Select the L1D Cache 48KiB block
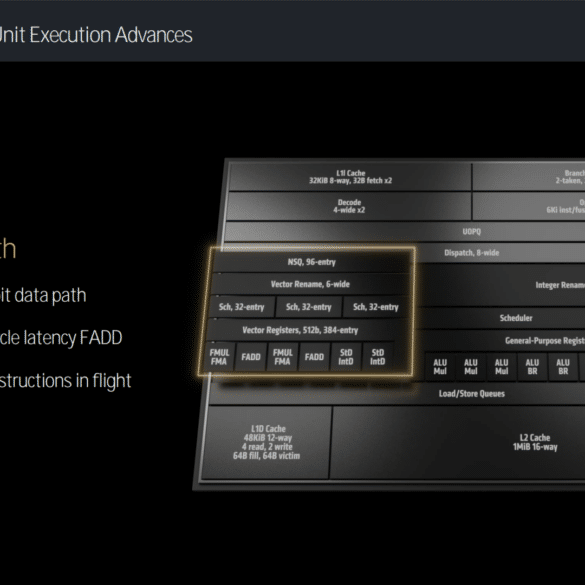The height and width of the screenshot is (585, 585). click(x=266, y=442)
